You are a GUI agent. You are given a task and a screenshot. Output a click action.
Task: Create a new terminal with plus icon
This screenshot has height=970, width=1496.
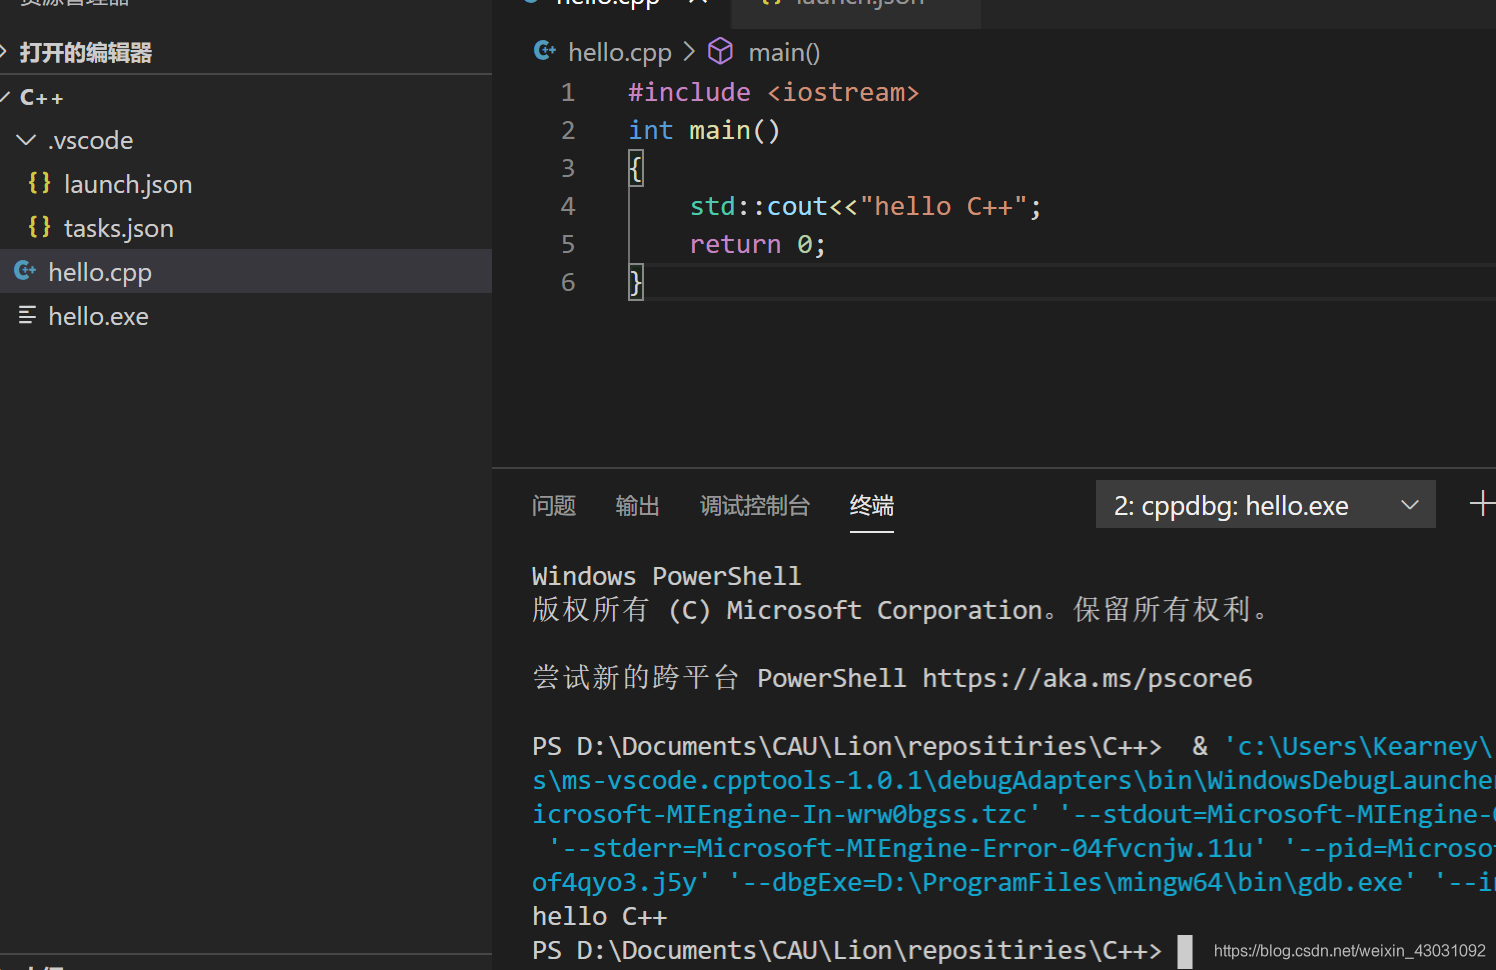coord(1483,503)
